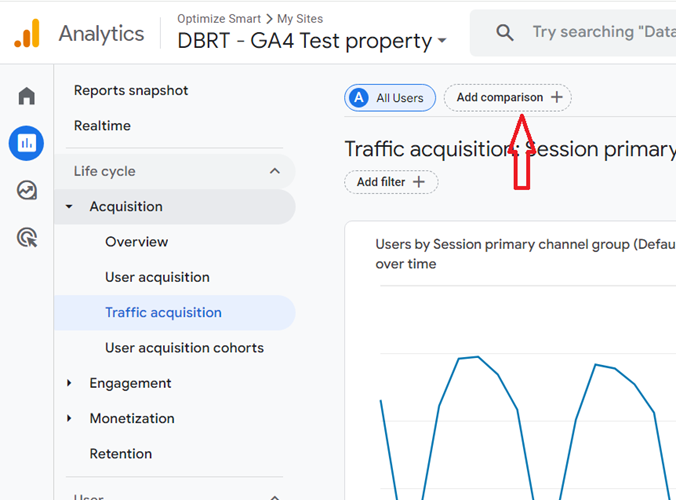Image resolution: width=676 pixels, height=500 pixels.
Task: Open the Retention report
Action: coord(121,454)
